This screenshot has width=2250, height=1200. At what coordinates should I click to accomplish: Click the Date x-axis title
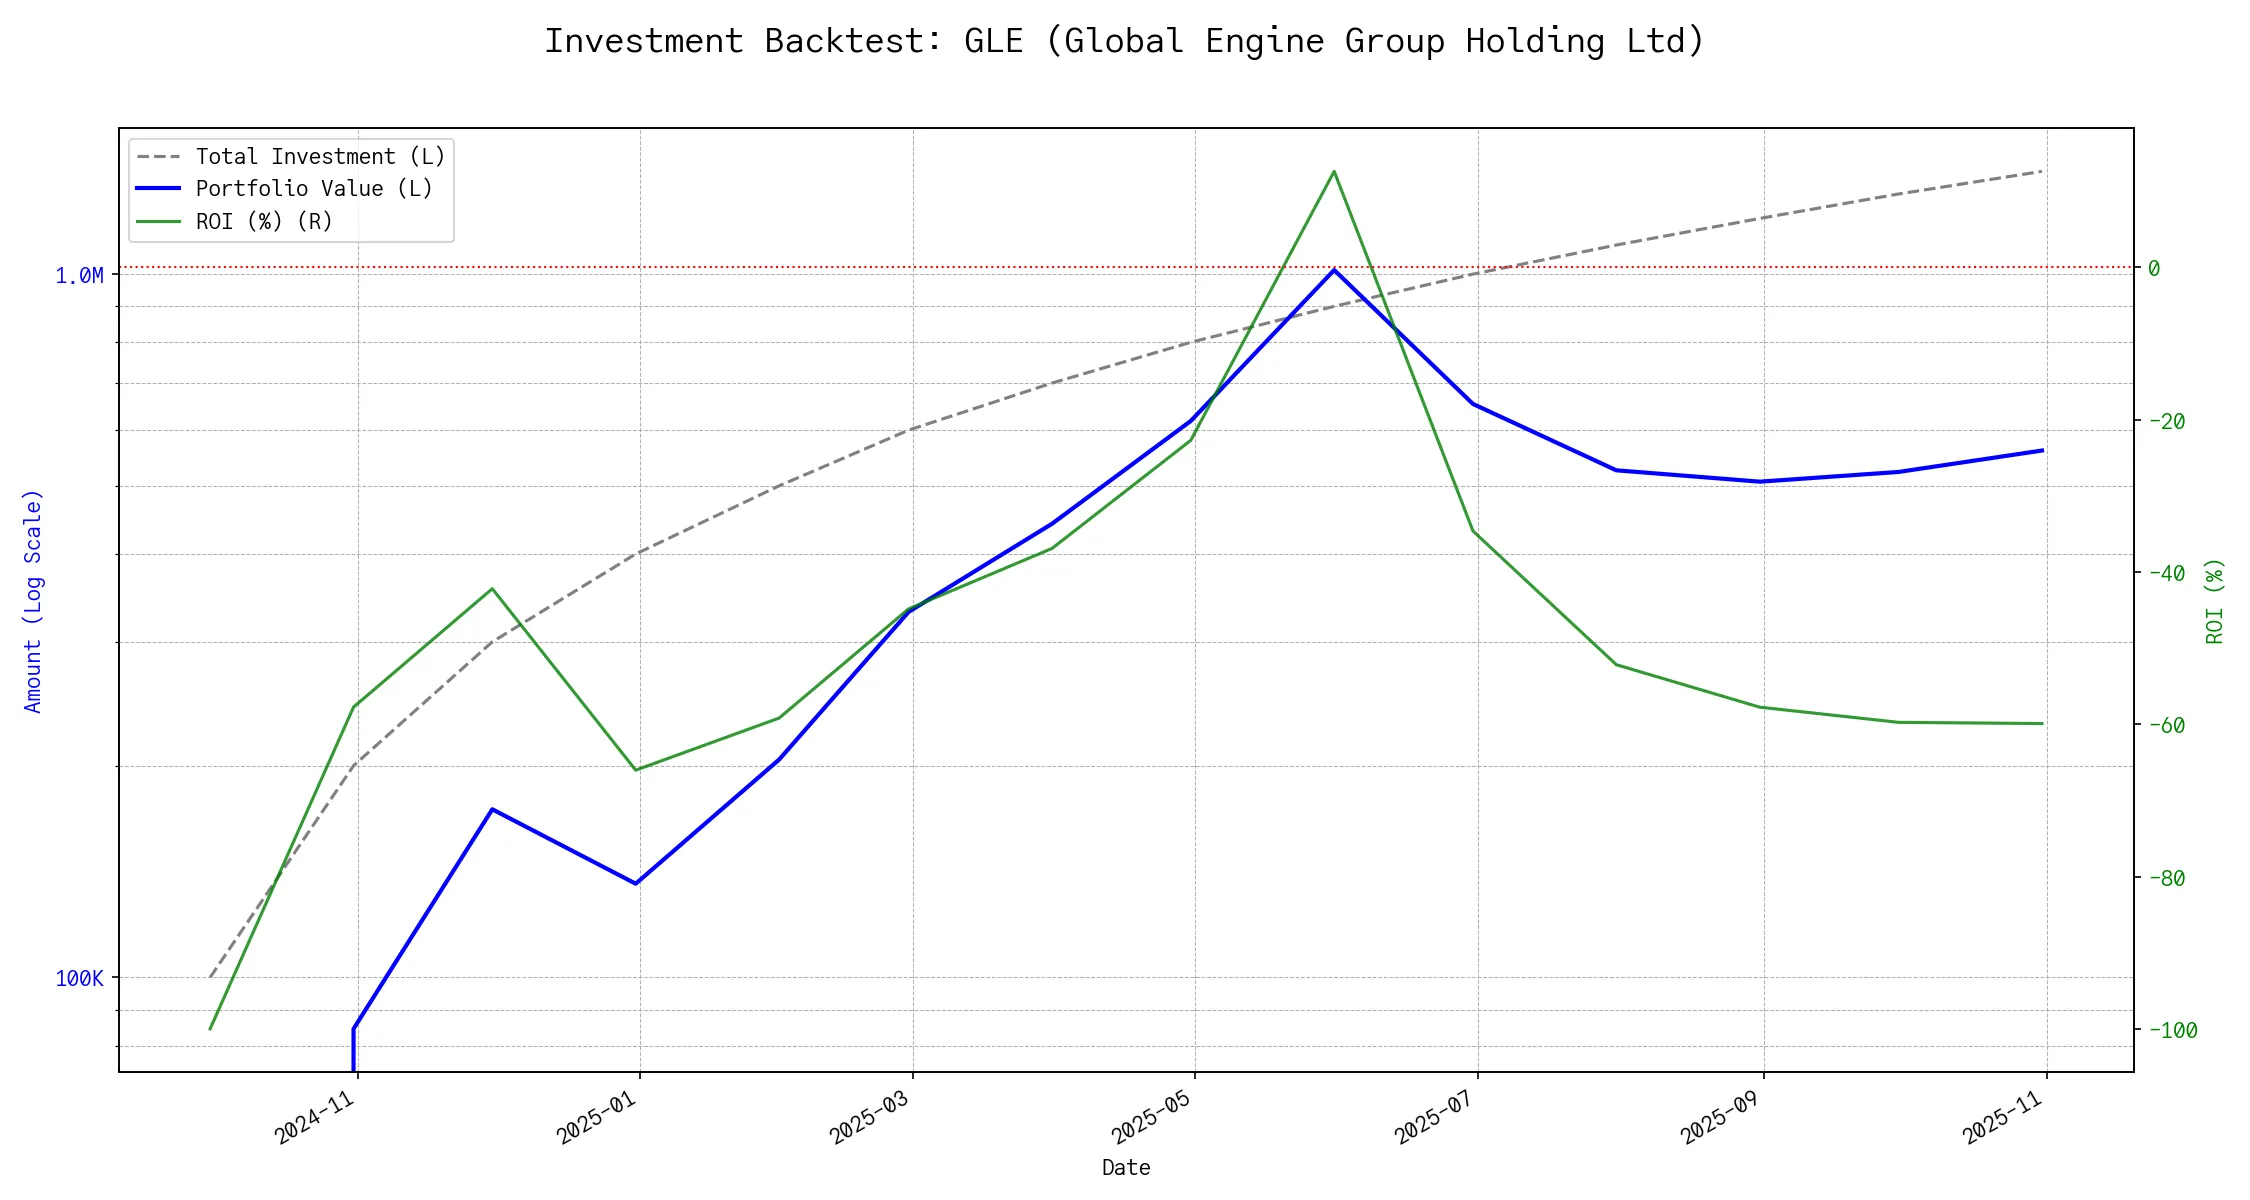tap(1126, 1168)
